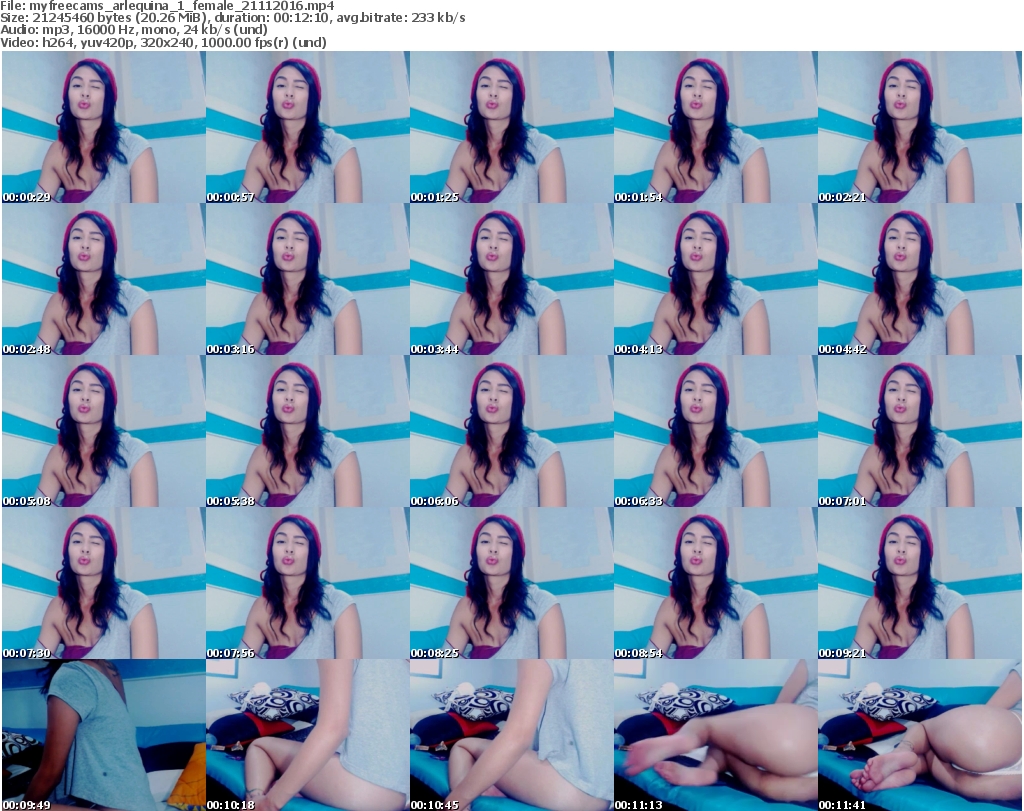Click the frame labeled 00:08:54
This screenshot has width=1024, height=811.
(715, 583)
